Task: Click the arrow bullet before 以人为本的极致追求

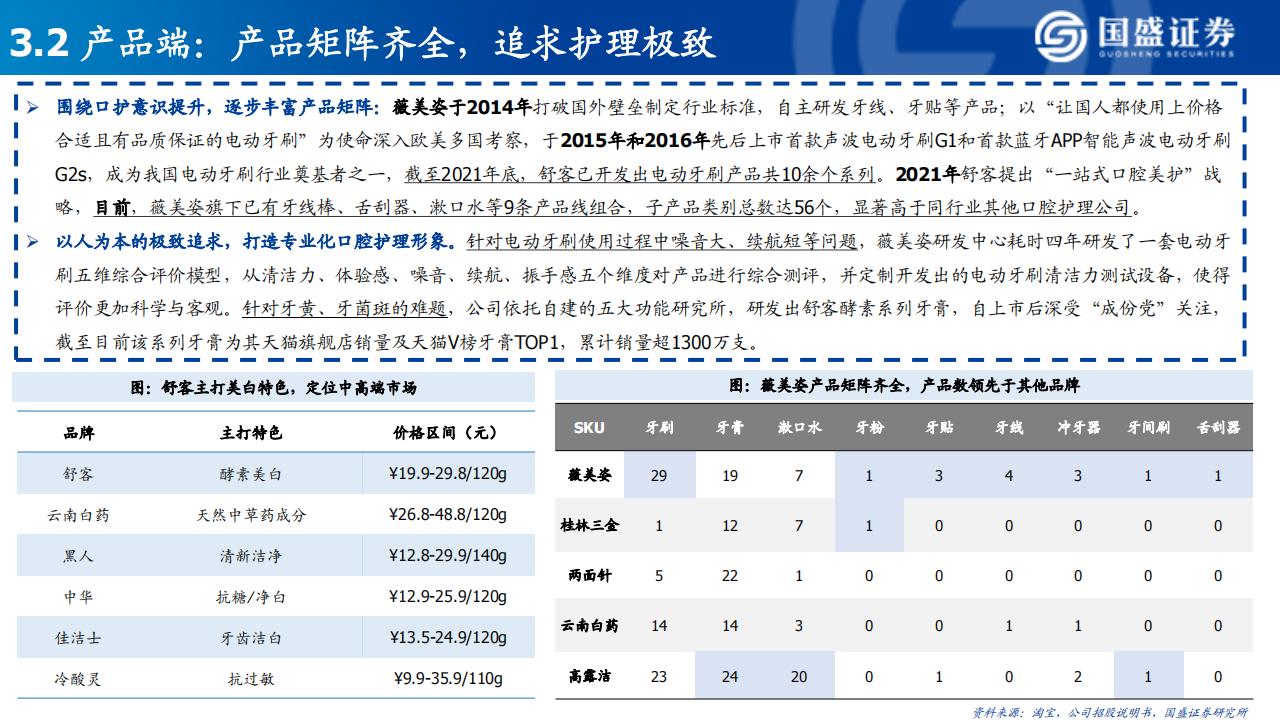Action: tap(33, 242)
